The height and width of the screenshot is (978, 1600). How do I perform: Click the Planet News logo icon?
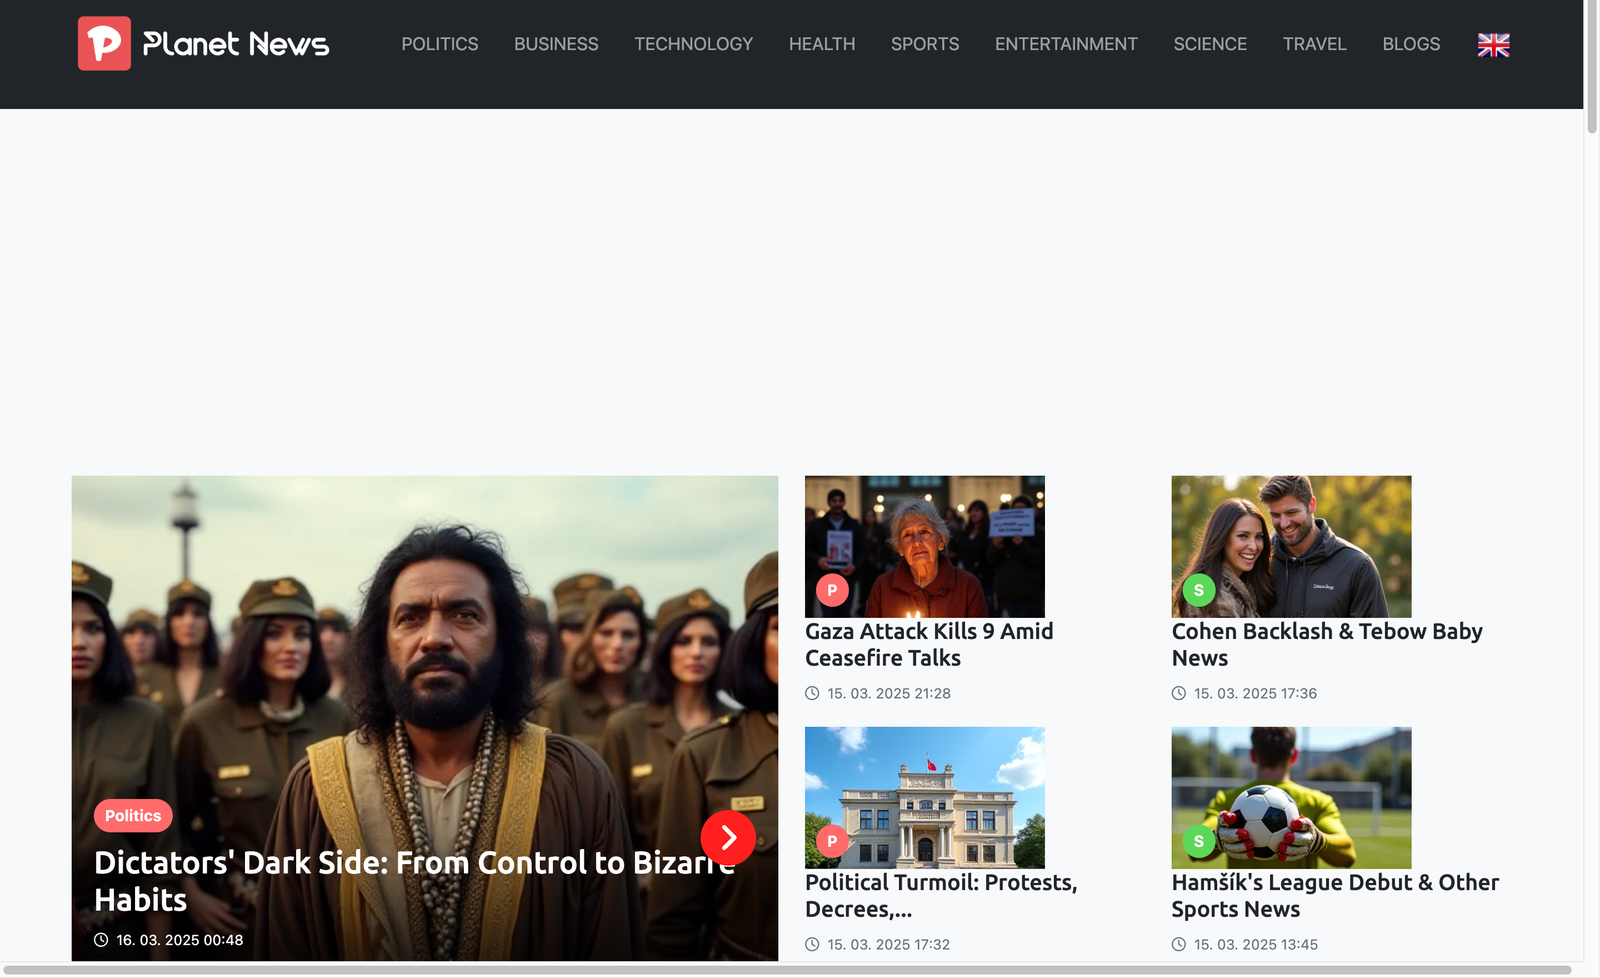(104, 44)
